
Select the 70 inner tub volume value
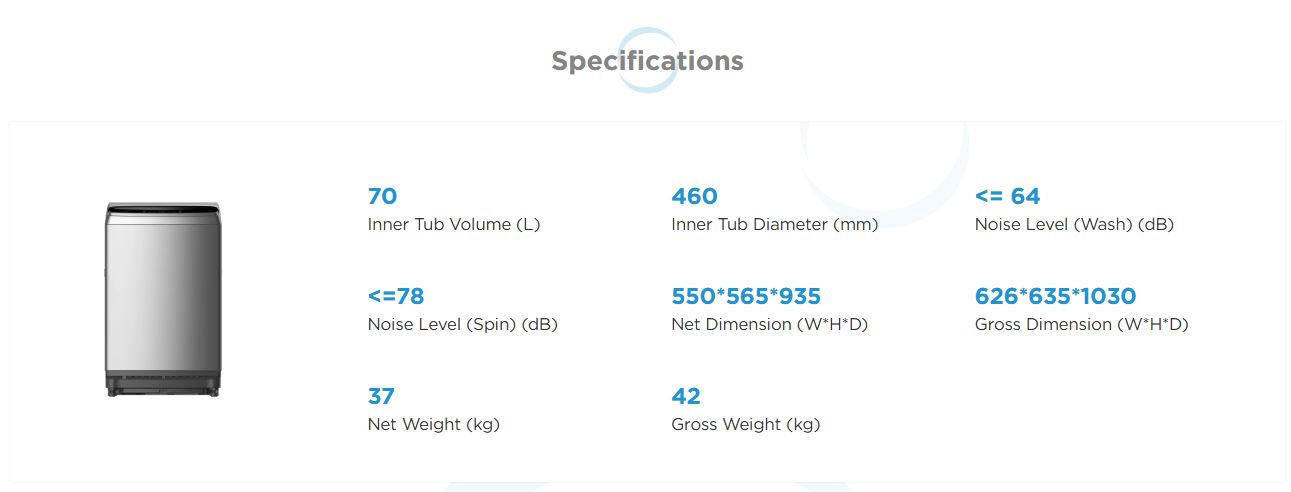[382, 196]
